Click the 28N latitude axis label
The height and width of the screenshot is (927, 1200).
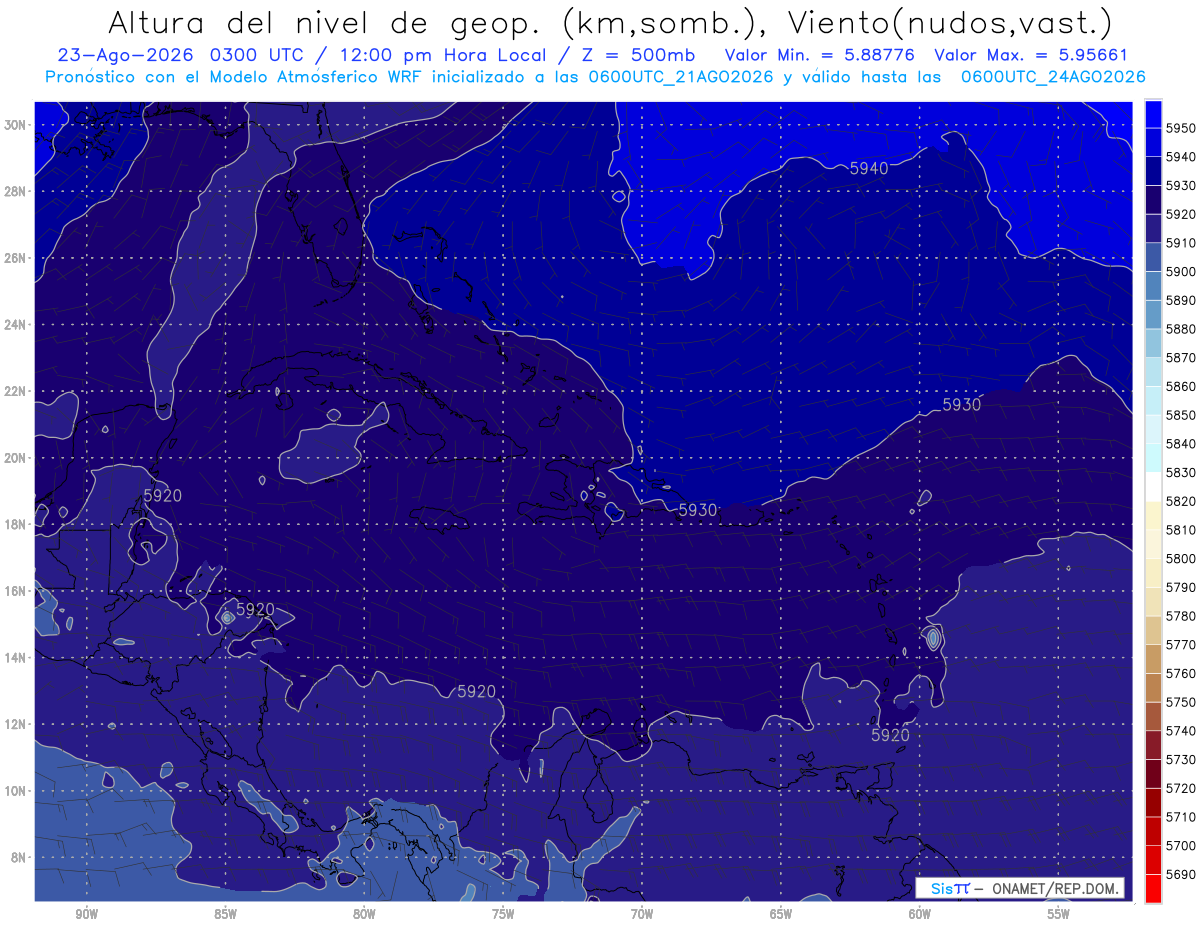pyautogui.click(x=16, y=191)
